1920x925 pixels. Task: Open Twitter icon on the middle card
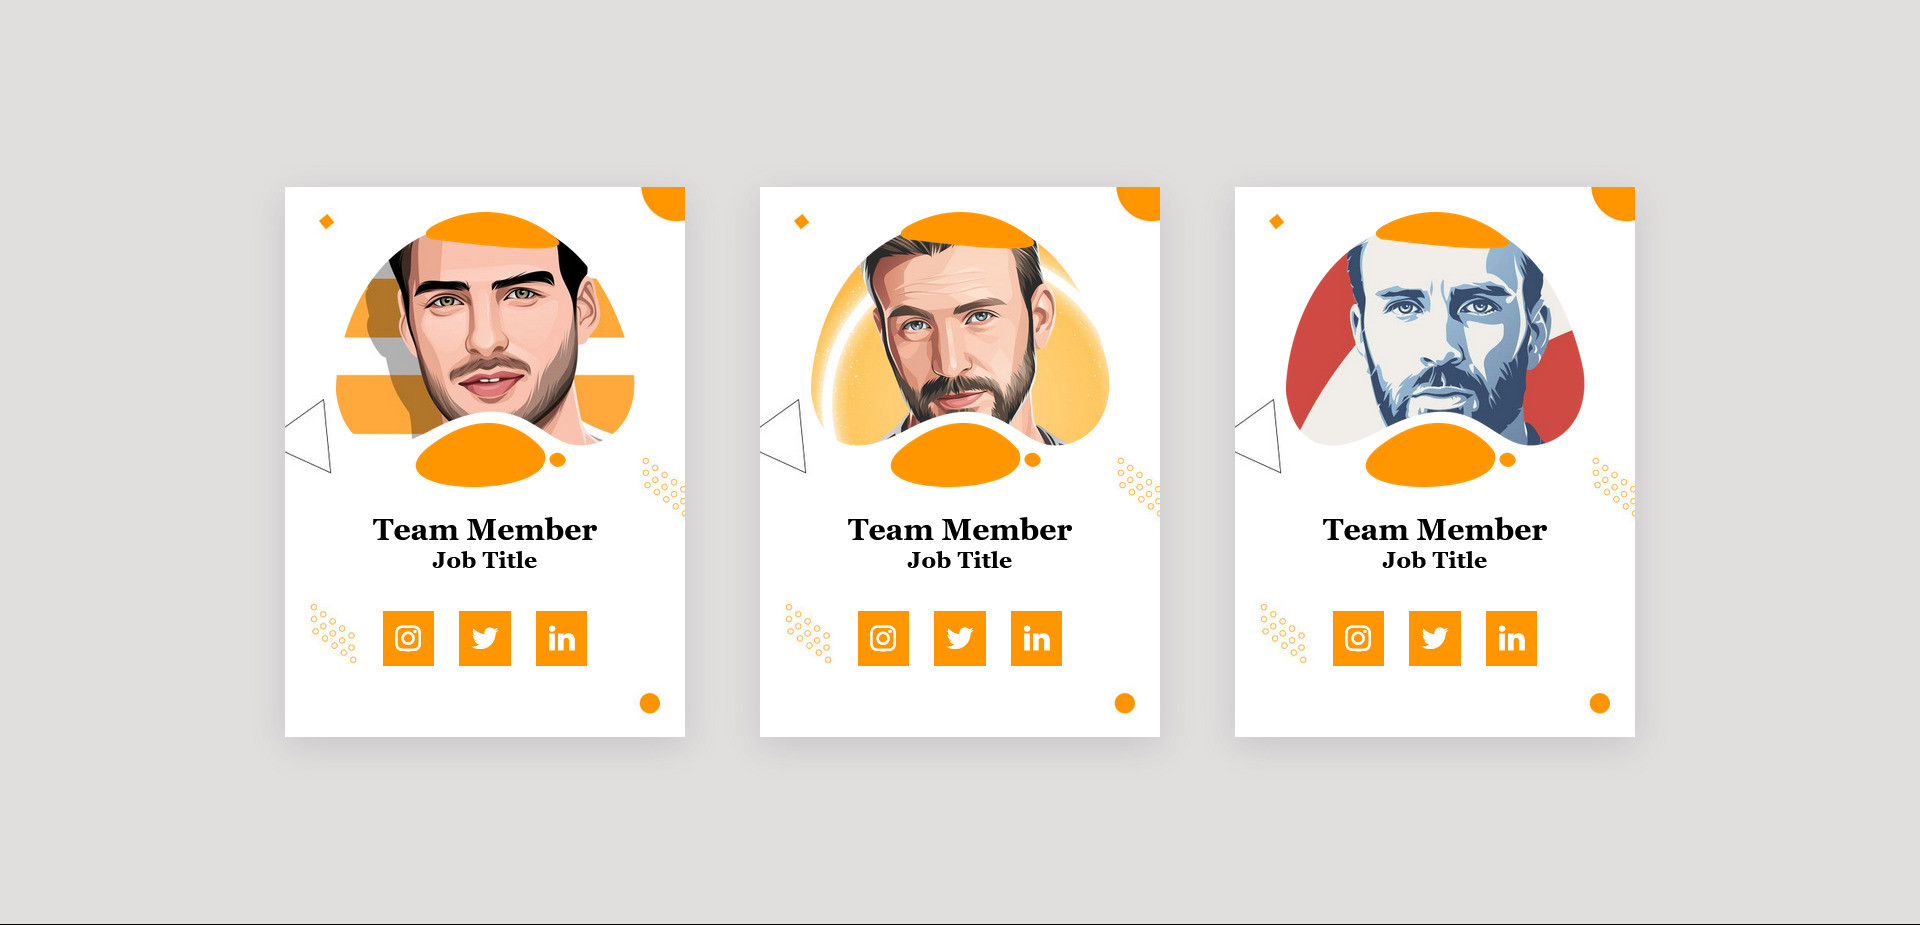coord(960,638)
